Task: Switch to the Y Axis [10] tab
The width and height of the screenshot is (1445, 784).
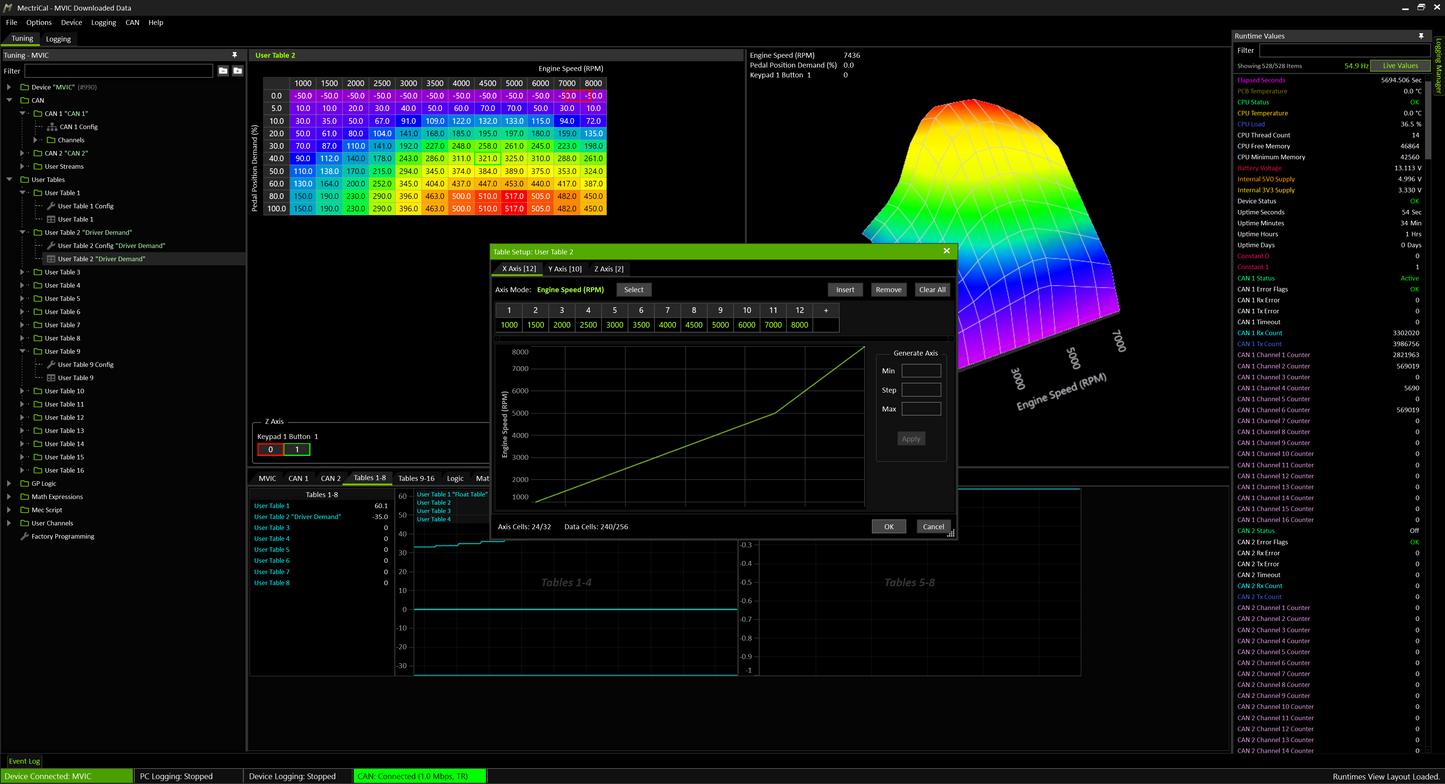Action: [564, 269]
